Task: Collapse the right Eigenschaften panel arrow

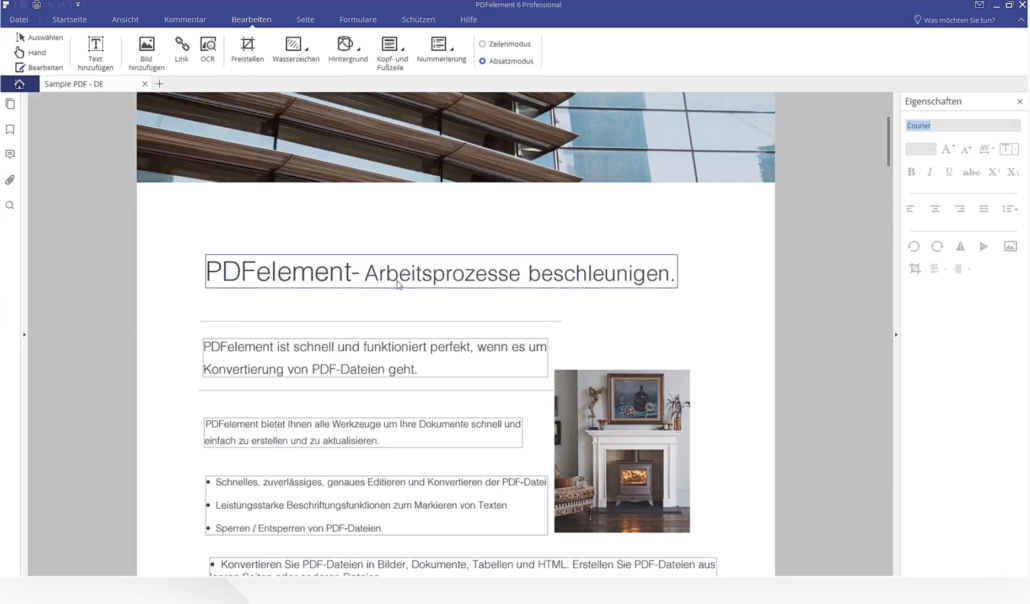Action: [896, 335]
